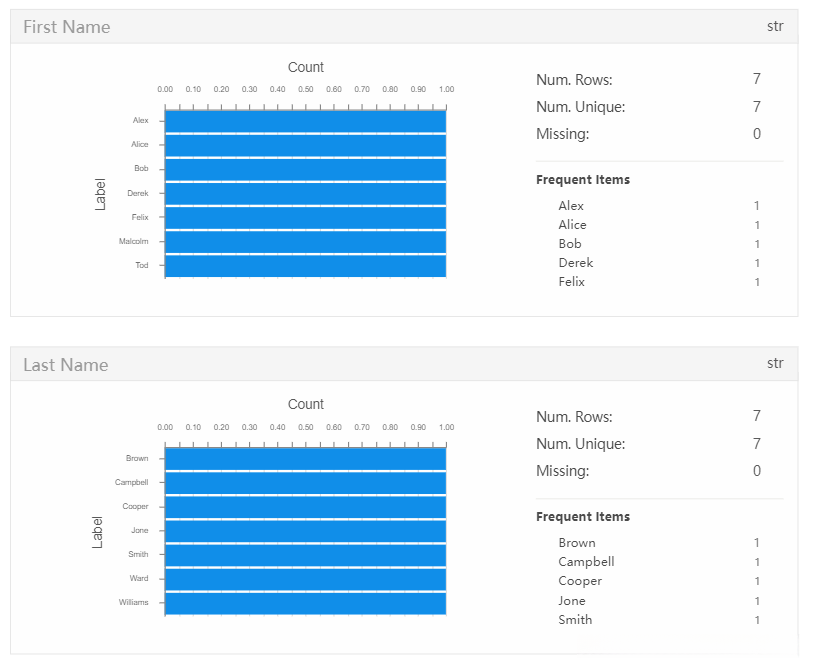Screen dimensions: 814x667
Task: Select the Felix bar in the histogram
Action: coord(305,217)
